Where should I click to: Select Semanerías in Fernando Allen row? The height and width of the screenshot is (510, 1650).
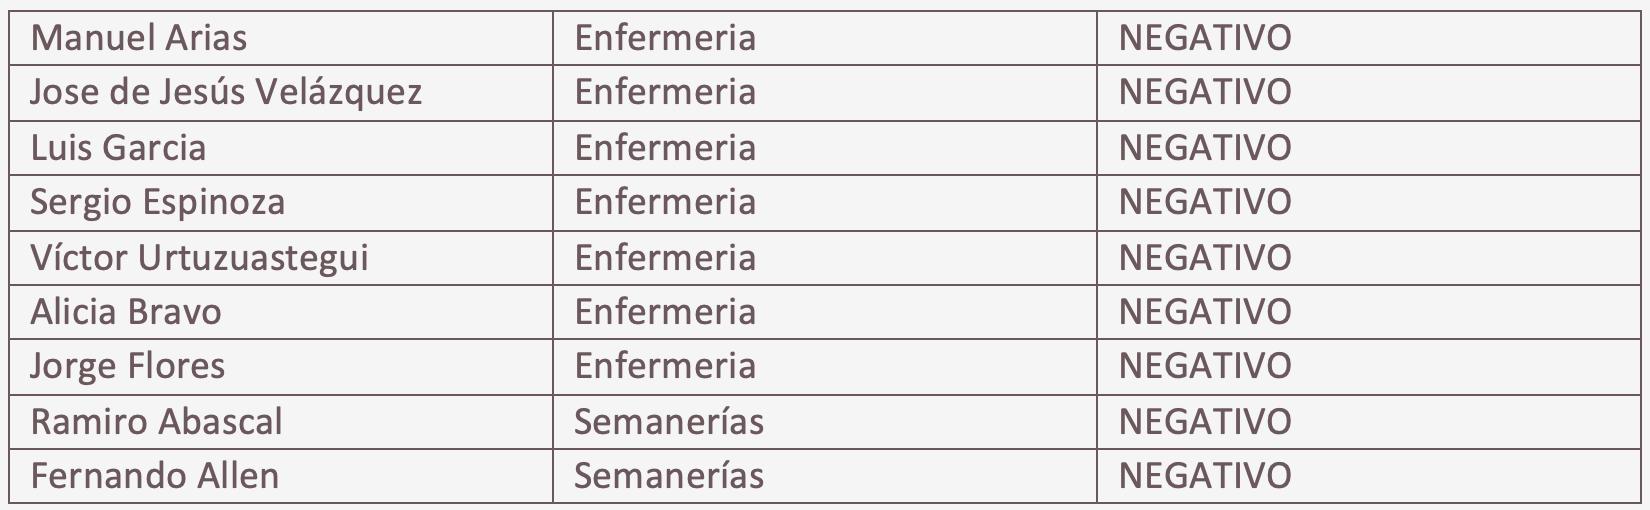click(669, 475)
